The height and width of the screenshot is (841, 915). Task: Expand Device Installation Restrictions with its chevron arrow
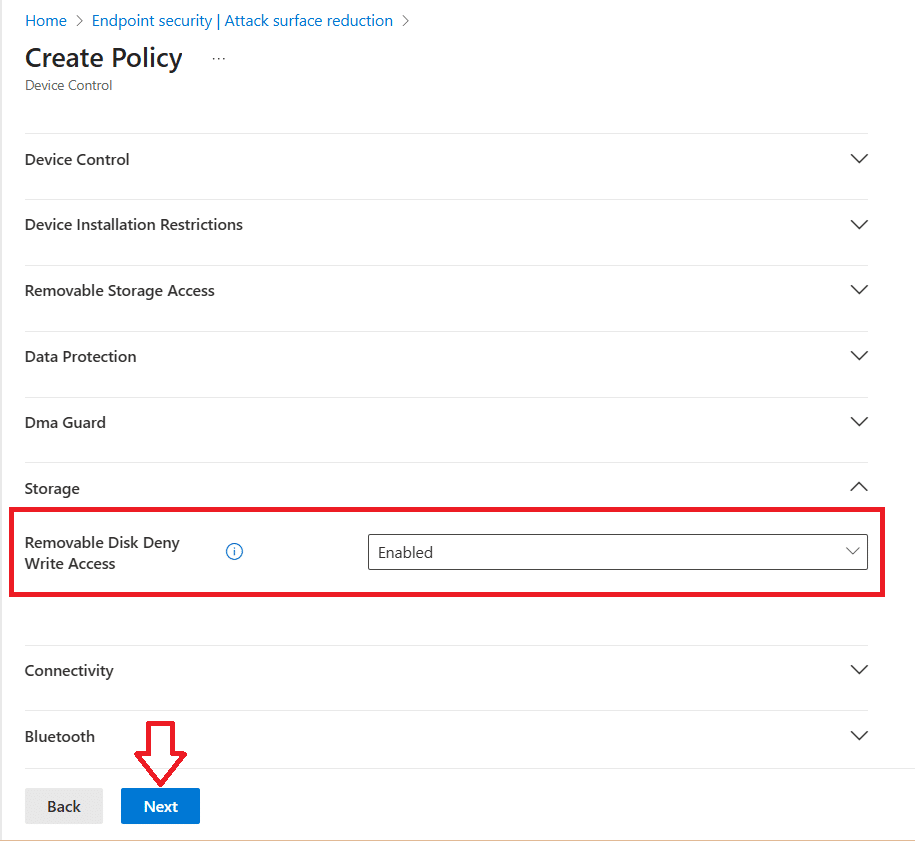pos(858,225)
